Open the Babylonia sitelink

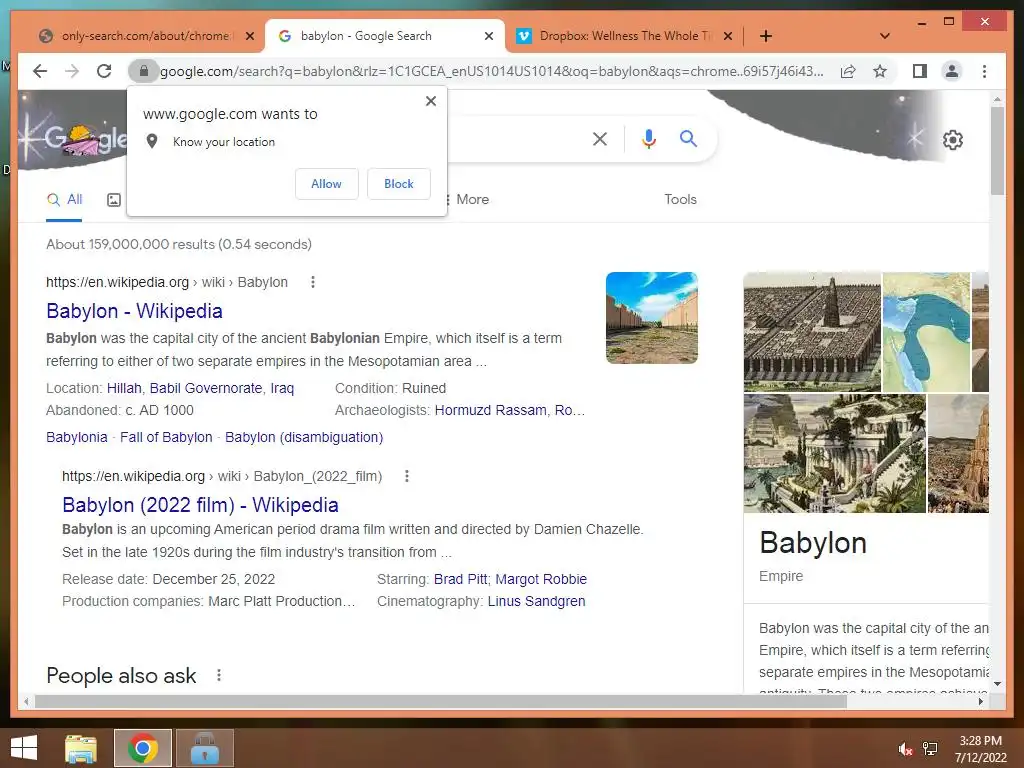[x=76, y=437]
